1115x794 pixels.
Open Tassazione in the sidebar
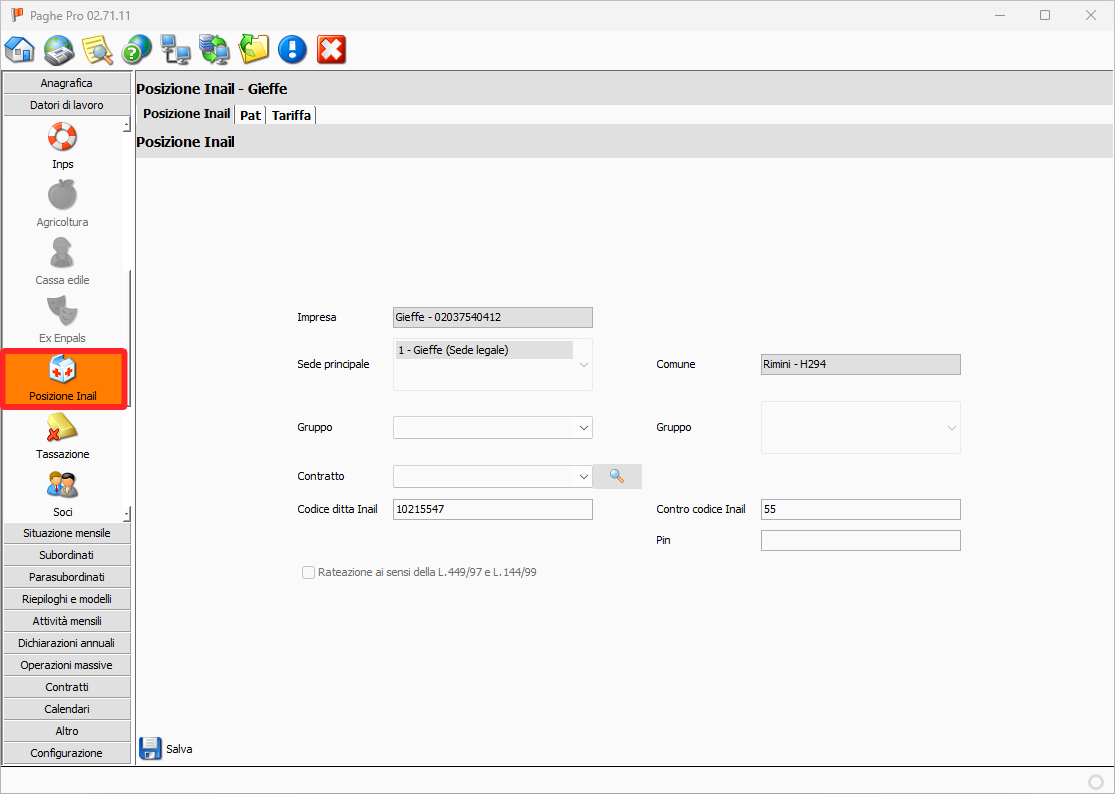click(x=63, y=435)
